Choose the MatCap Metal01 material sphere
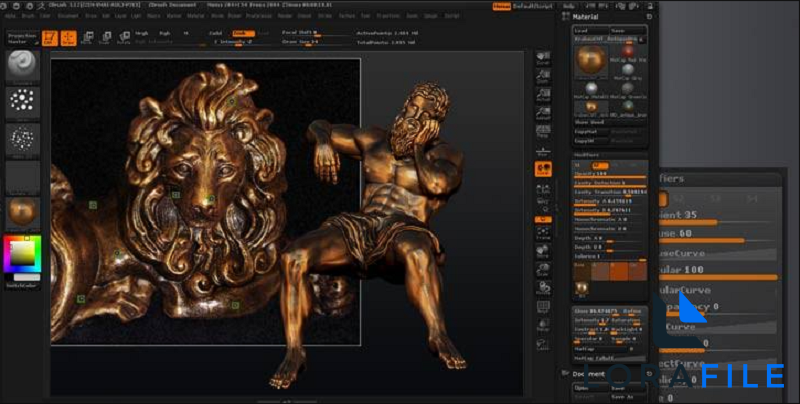This screenshot has width=800, height=404. [591, 90]
